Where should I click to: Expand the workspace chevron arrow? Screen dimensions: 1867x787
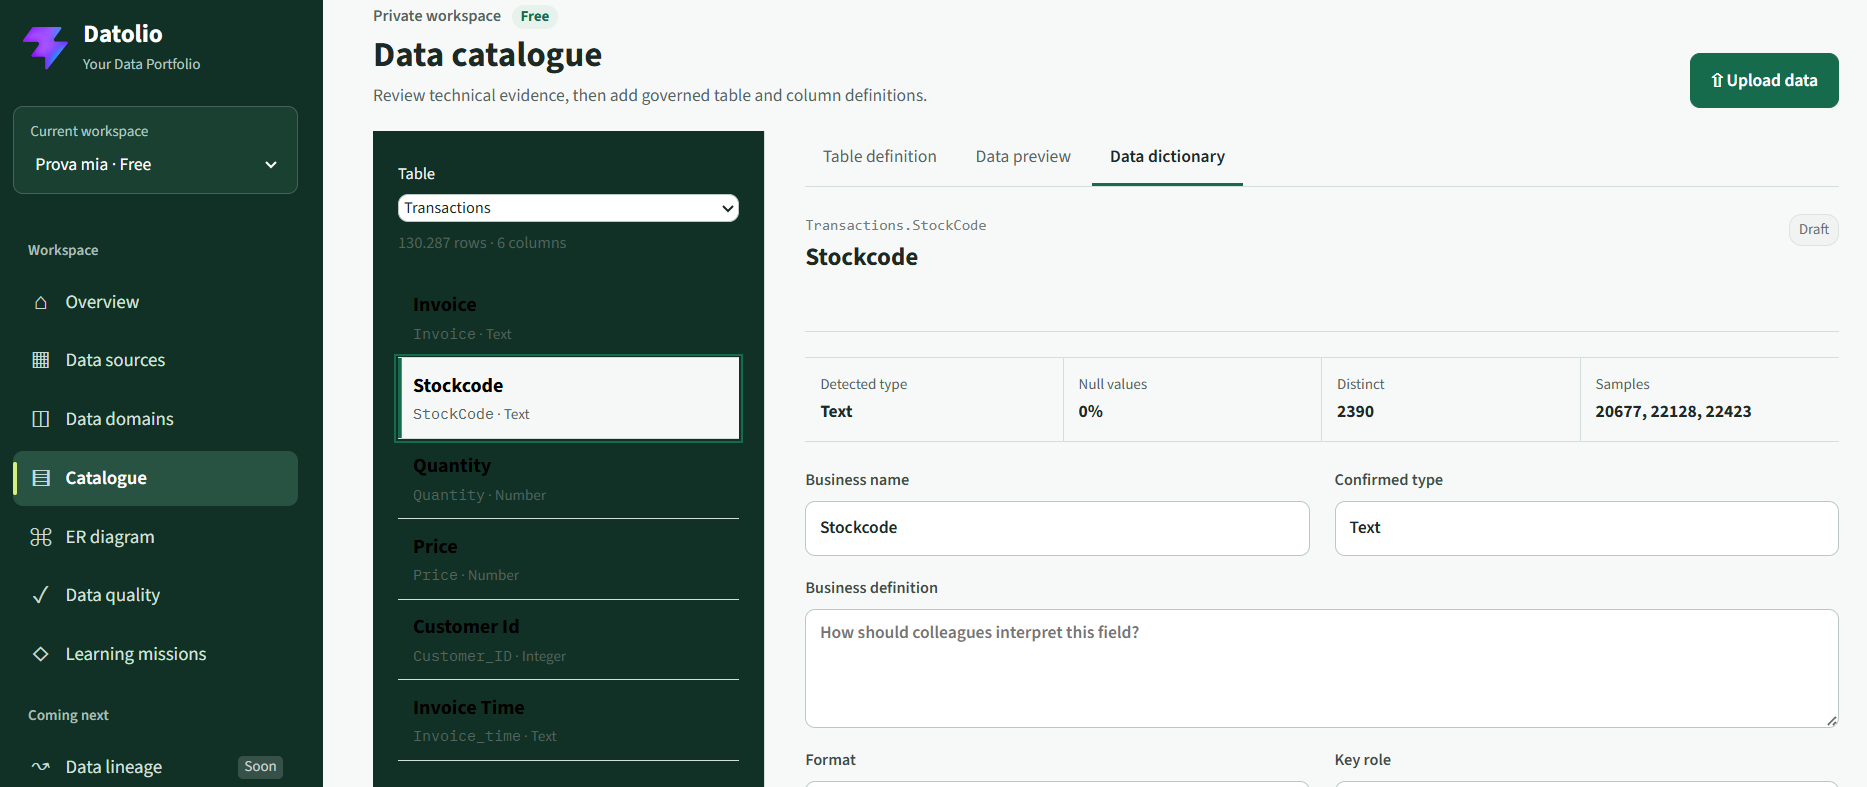(x=271, y=165)
